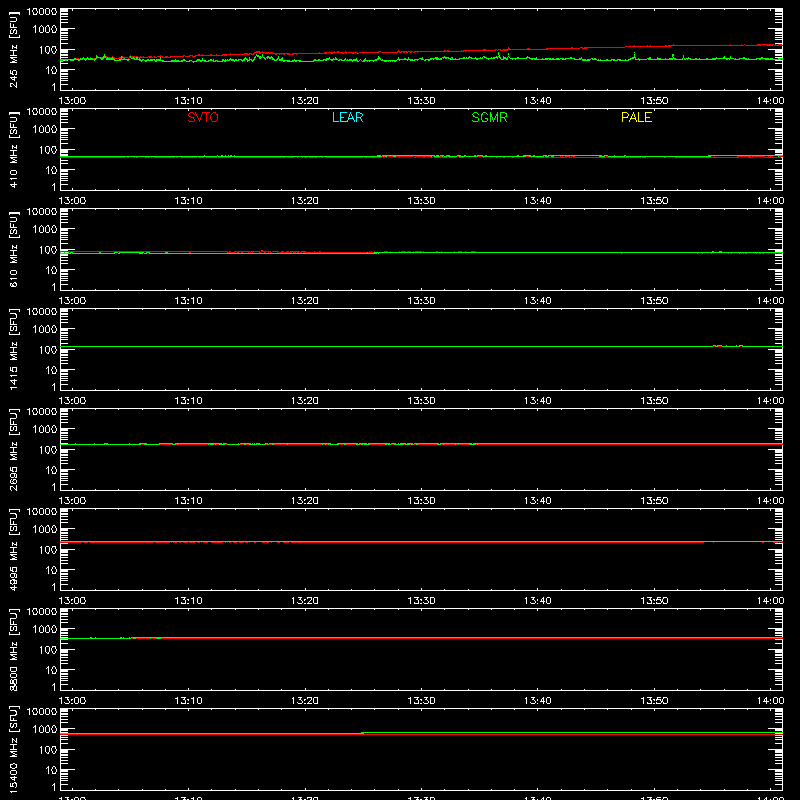
Task: Click the 10000 tick value on 245 MHz axis
Action: click(x=42, y=11)
